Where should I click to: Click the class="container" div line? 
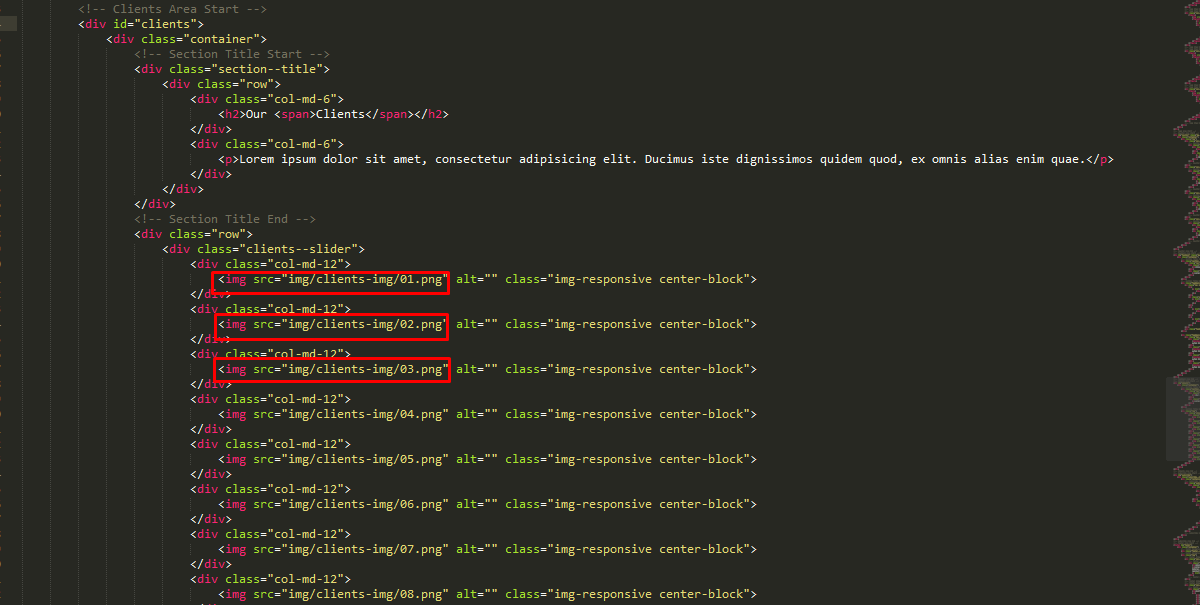click(188, 39)
